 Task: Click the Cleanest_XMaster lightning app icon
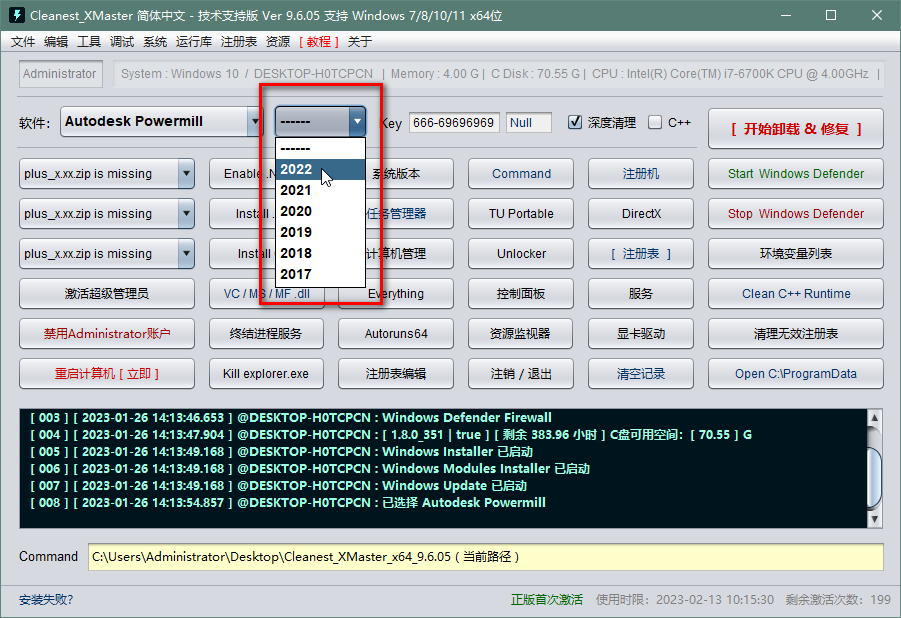[17, 15]
